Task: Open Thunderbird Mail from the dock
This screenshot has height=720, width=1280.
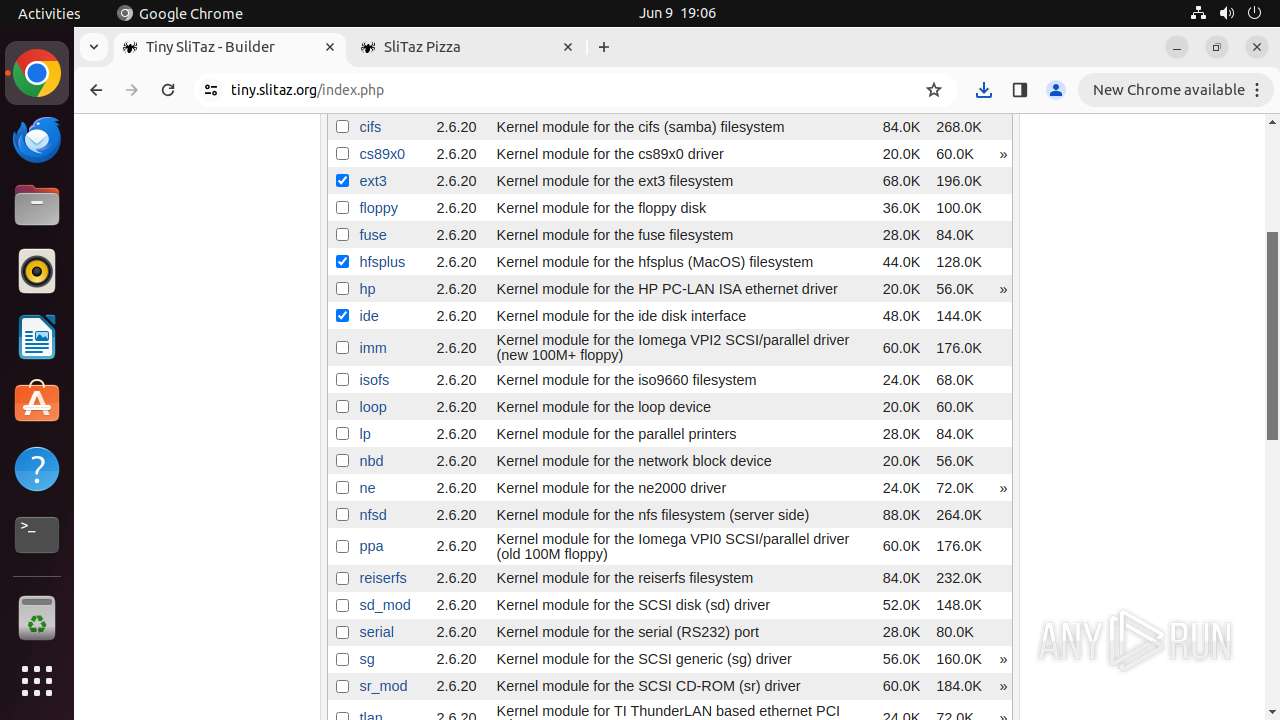Action: [37, 140]
